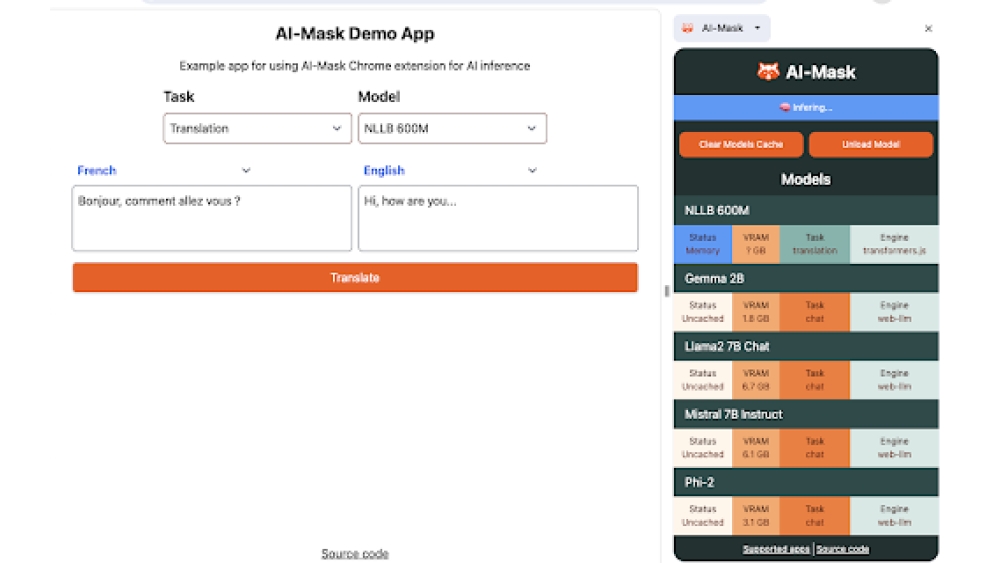Click the AI-Mask Demo App title

coord(355,33)
